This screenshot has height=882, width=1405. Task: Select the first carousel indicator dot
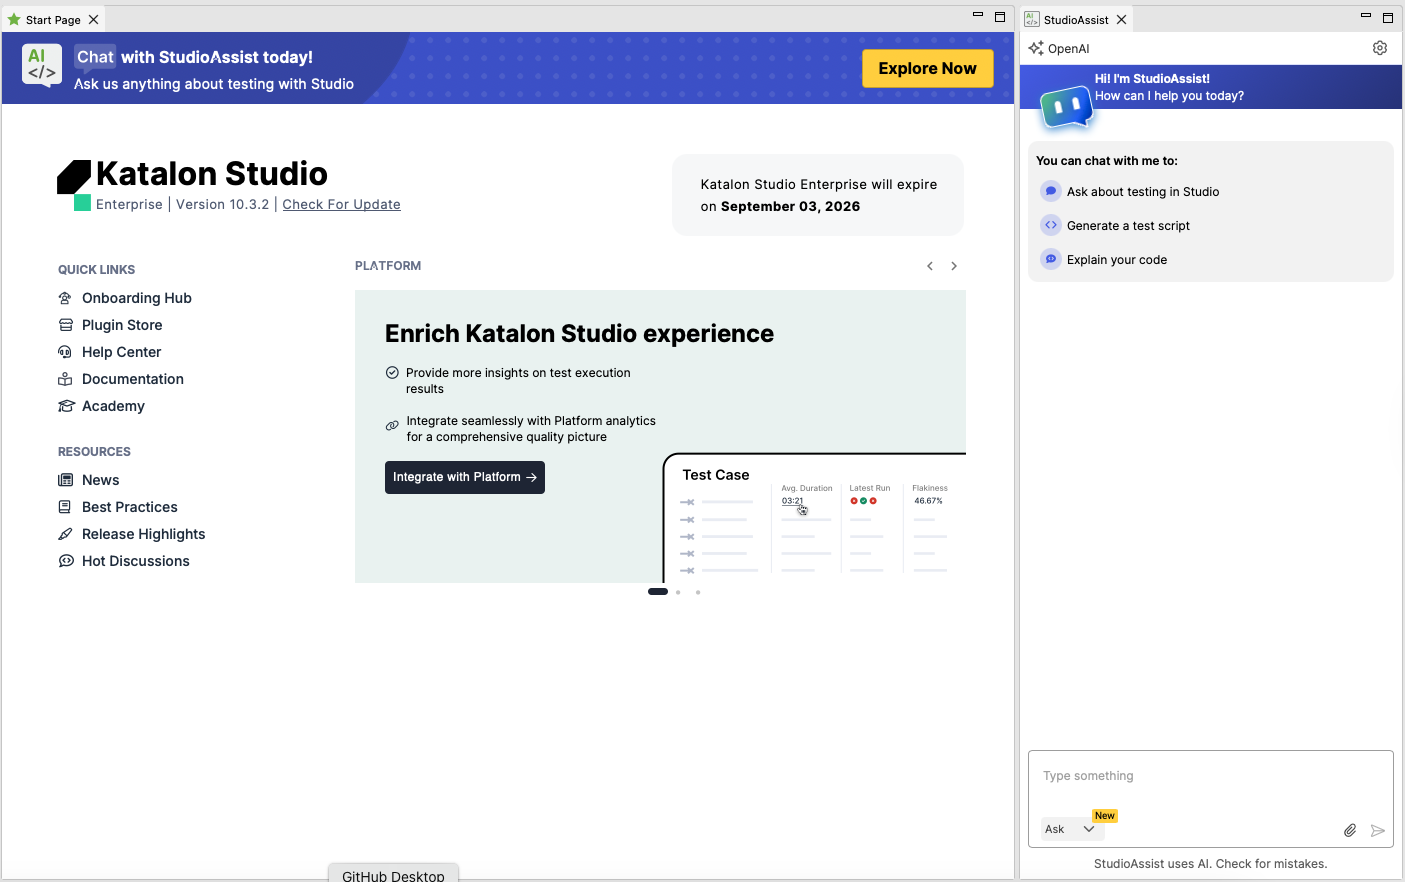(x=658, y=592)
